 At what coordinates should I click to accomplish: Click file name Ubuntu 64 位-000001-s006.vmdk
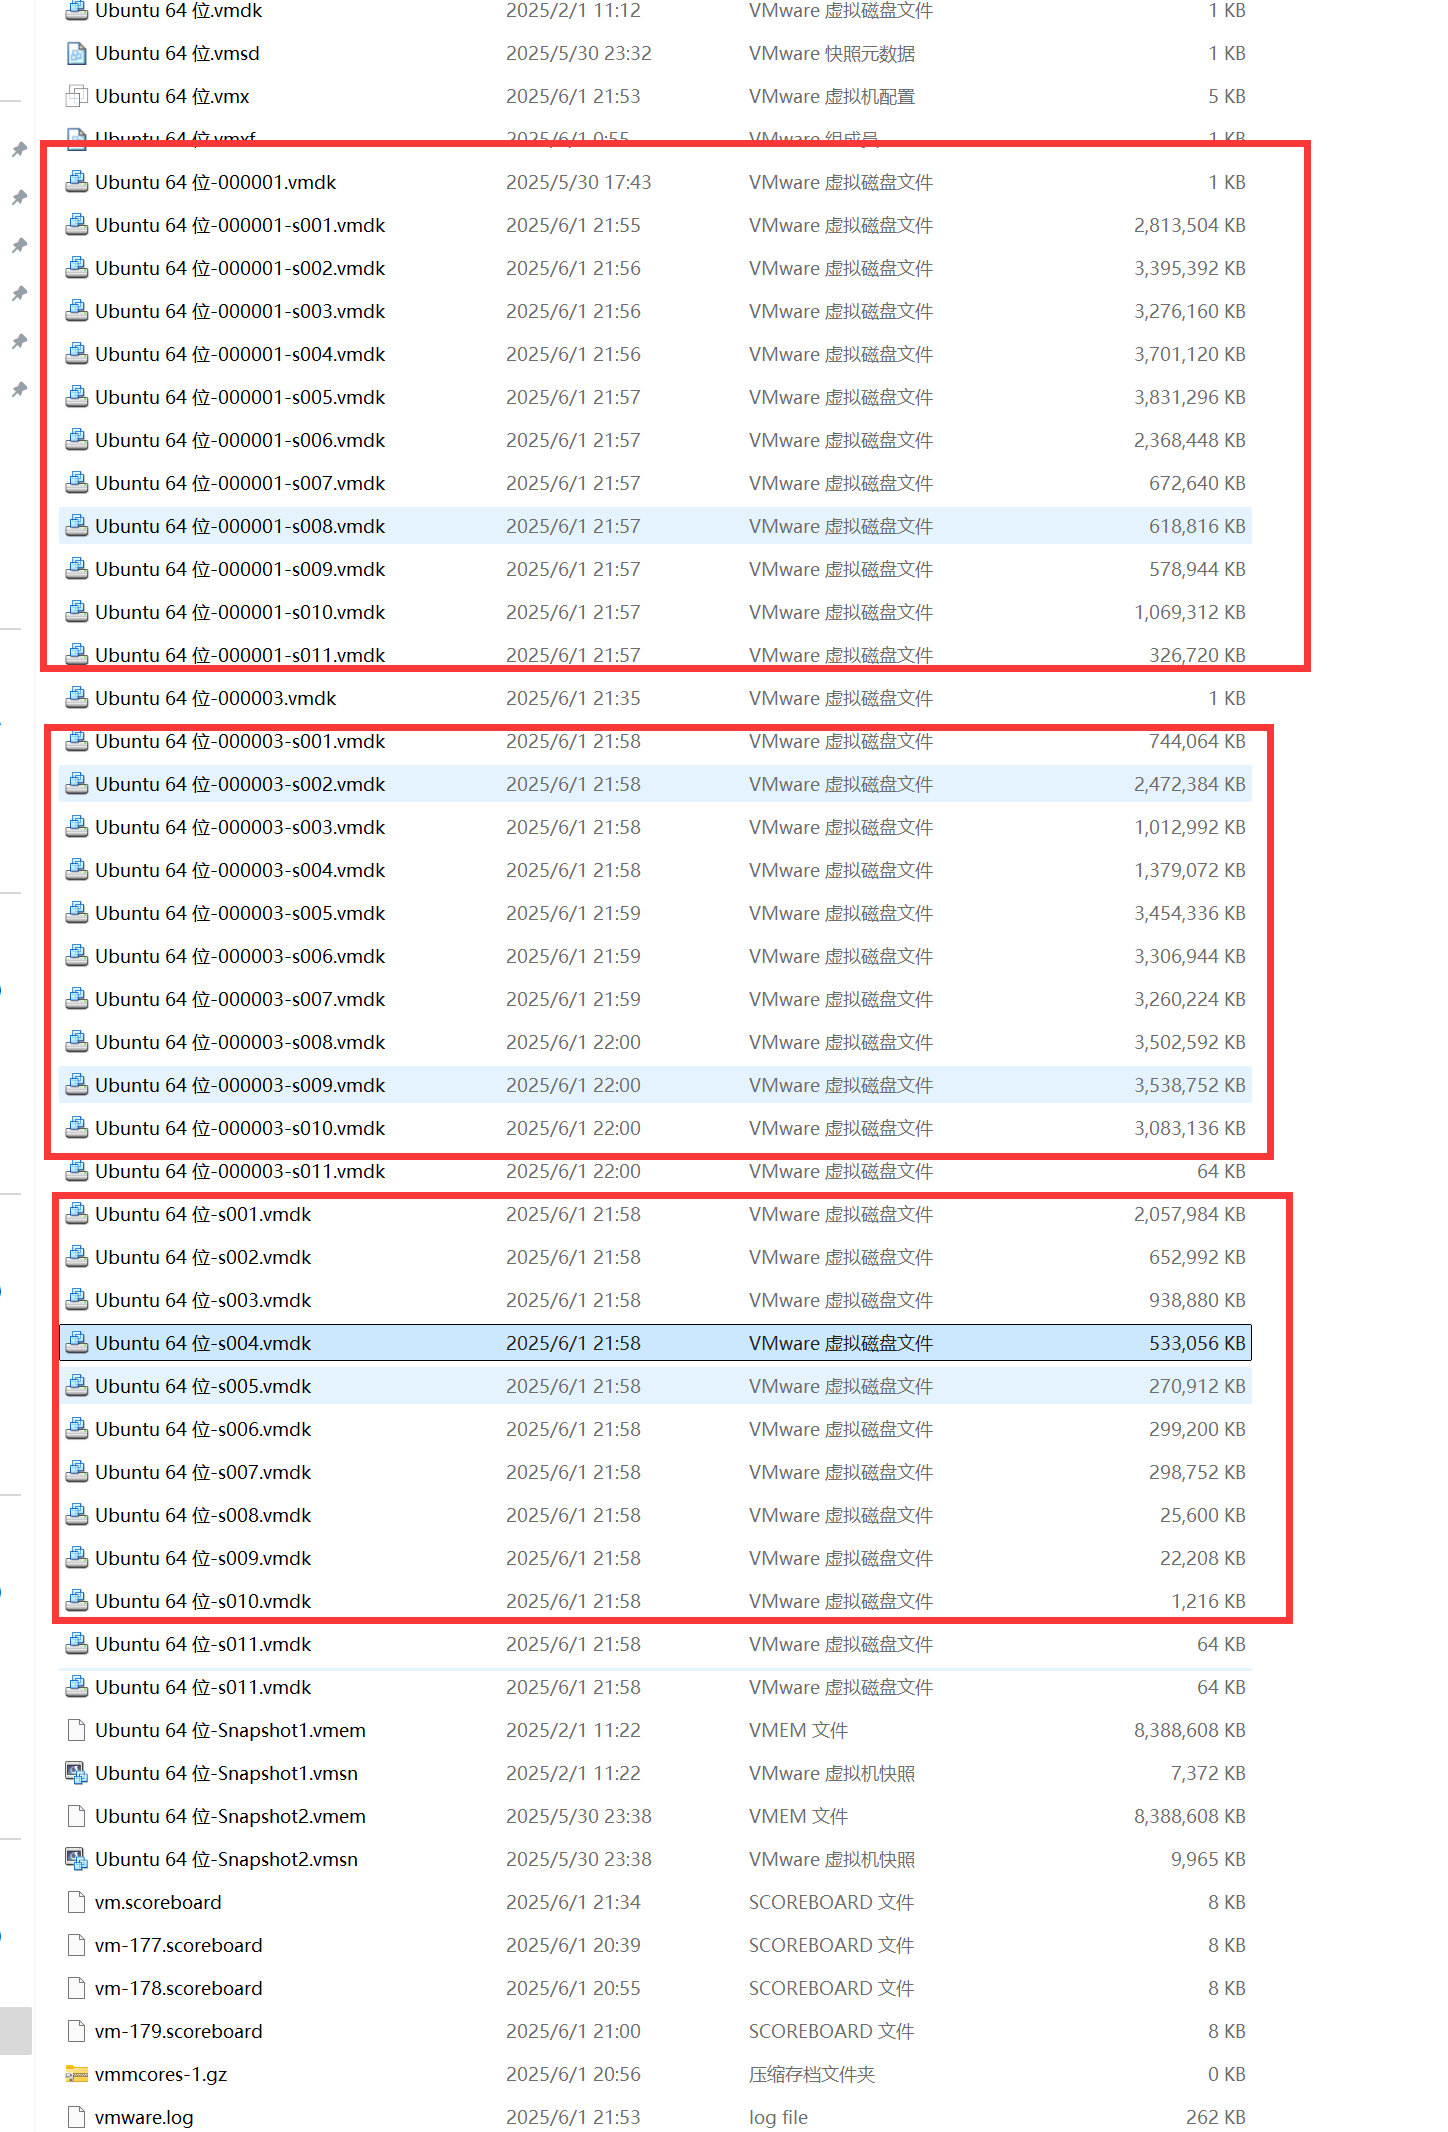coord(240,440)
